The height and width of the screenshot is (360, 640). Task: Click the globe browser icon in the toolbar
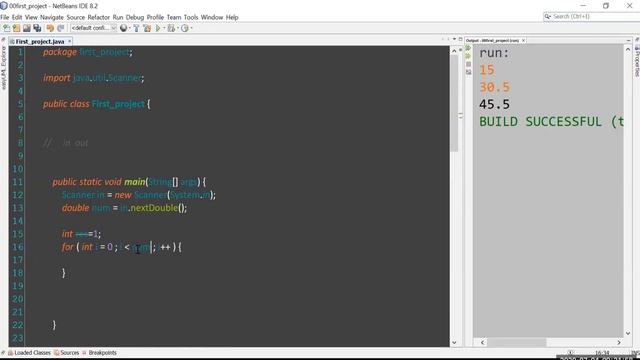(123, 28)
